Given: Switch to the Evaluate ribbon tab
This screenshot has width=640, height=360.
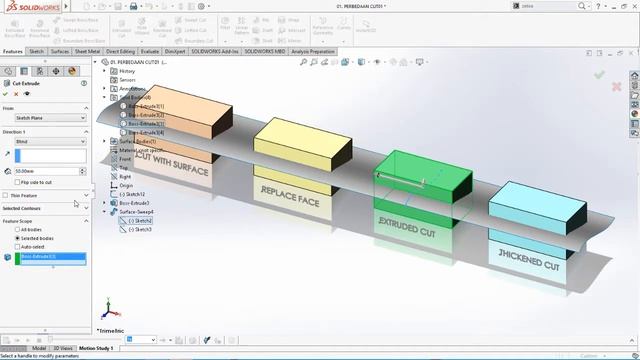Looking at the screenshot, I should [150, 51].
